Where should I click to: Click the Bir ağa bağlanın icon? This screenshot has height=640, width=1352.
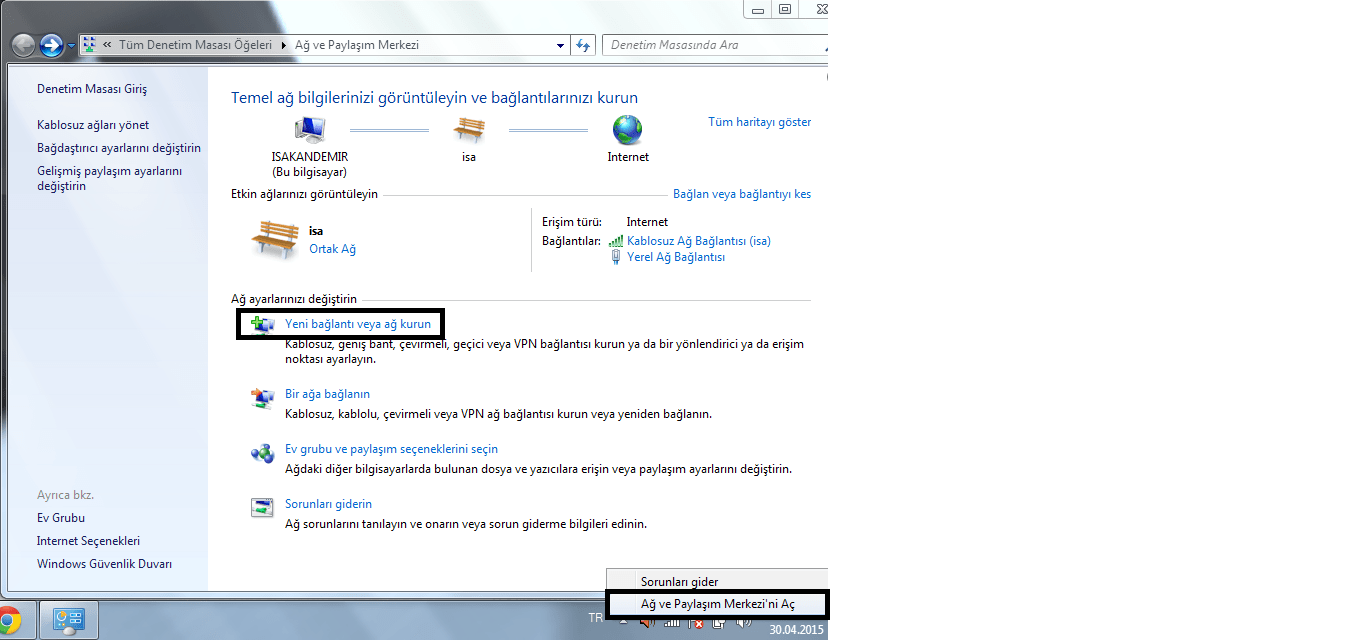pos(262,398)
